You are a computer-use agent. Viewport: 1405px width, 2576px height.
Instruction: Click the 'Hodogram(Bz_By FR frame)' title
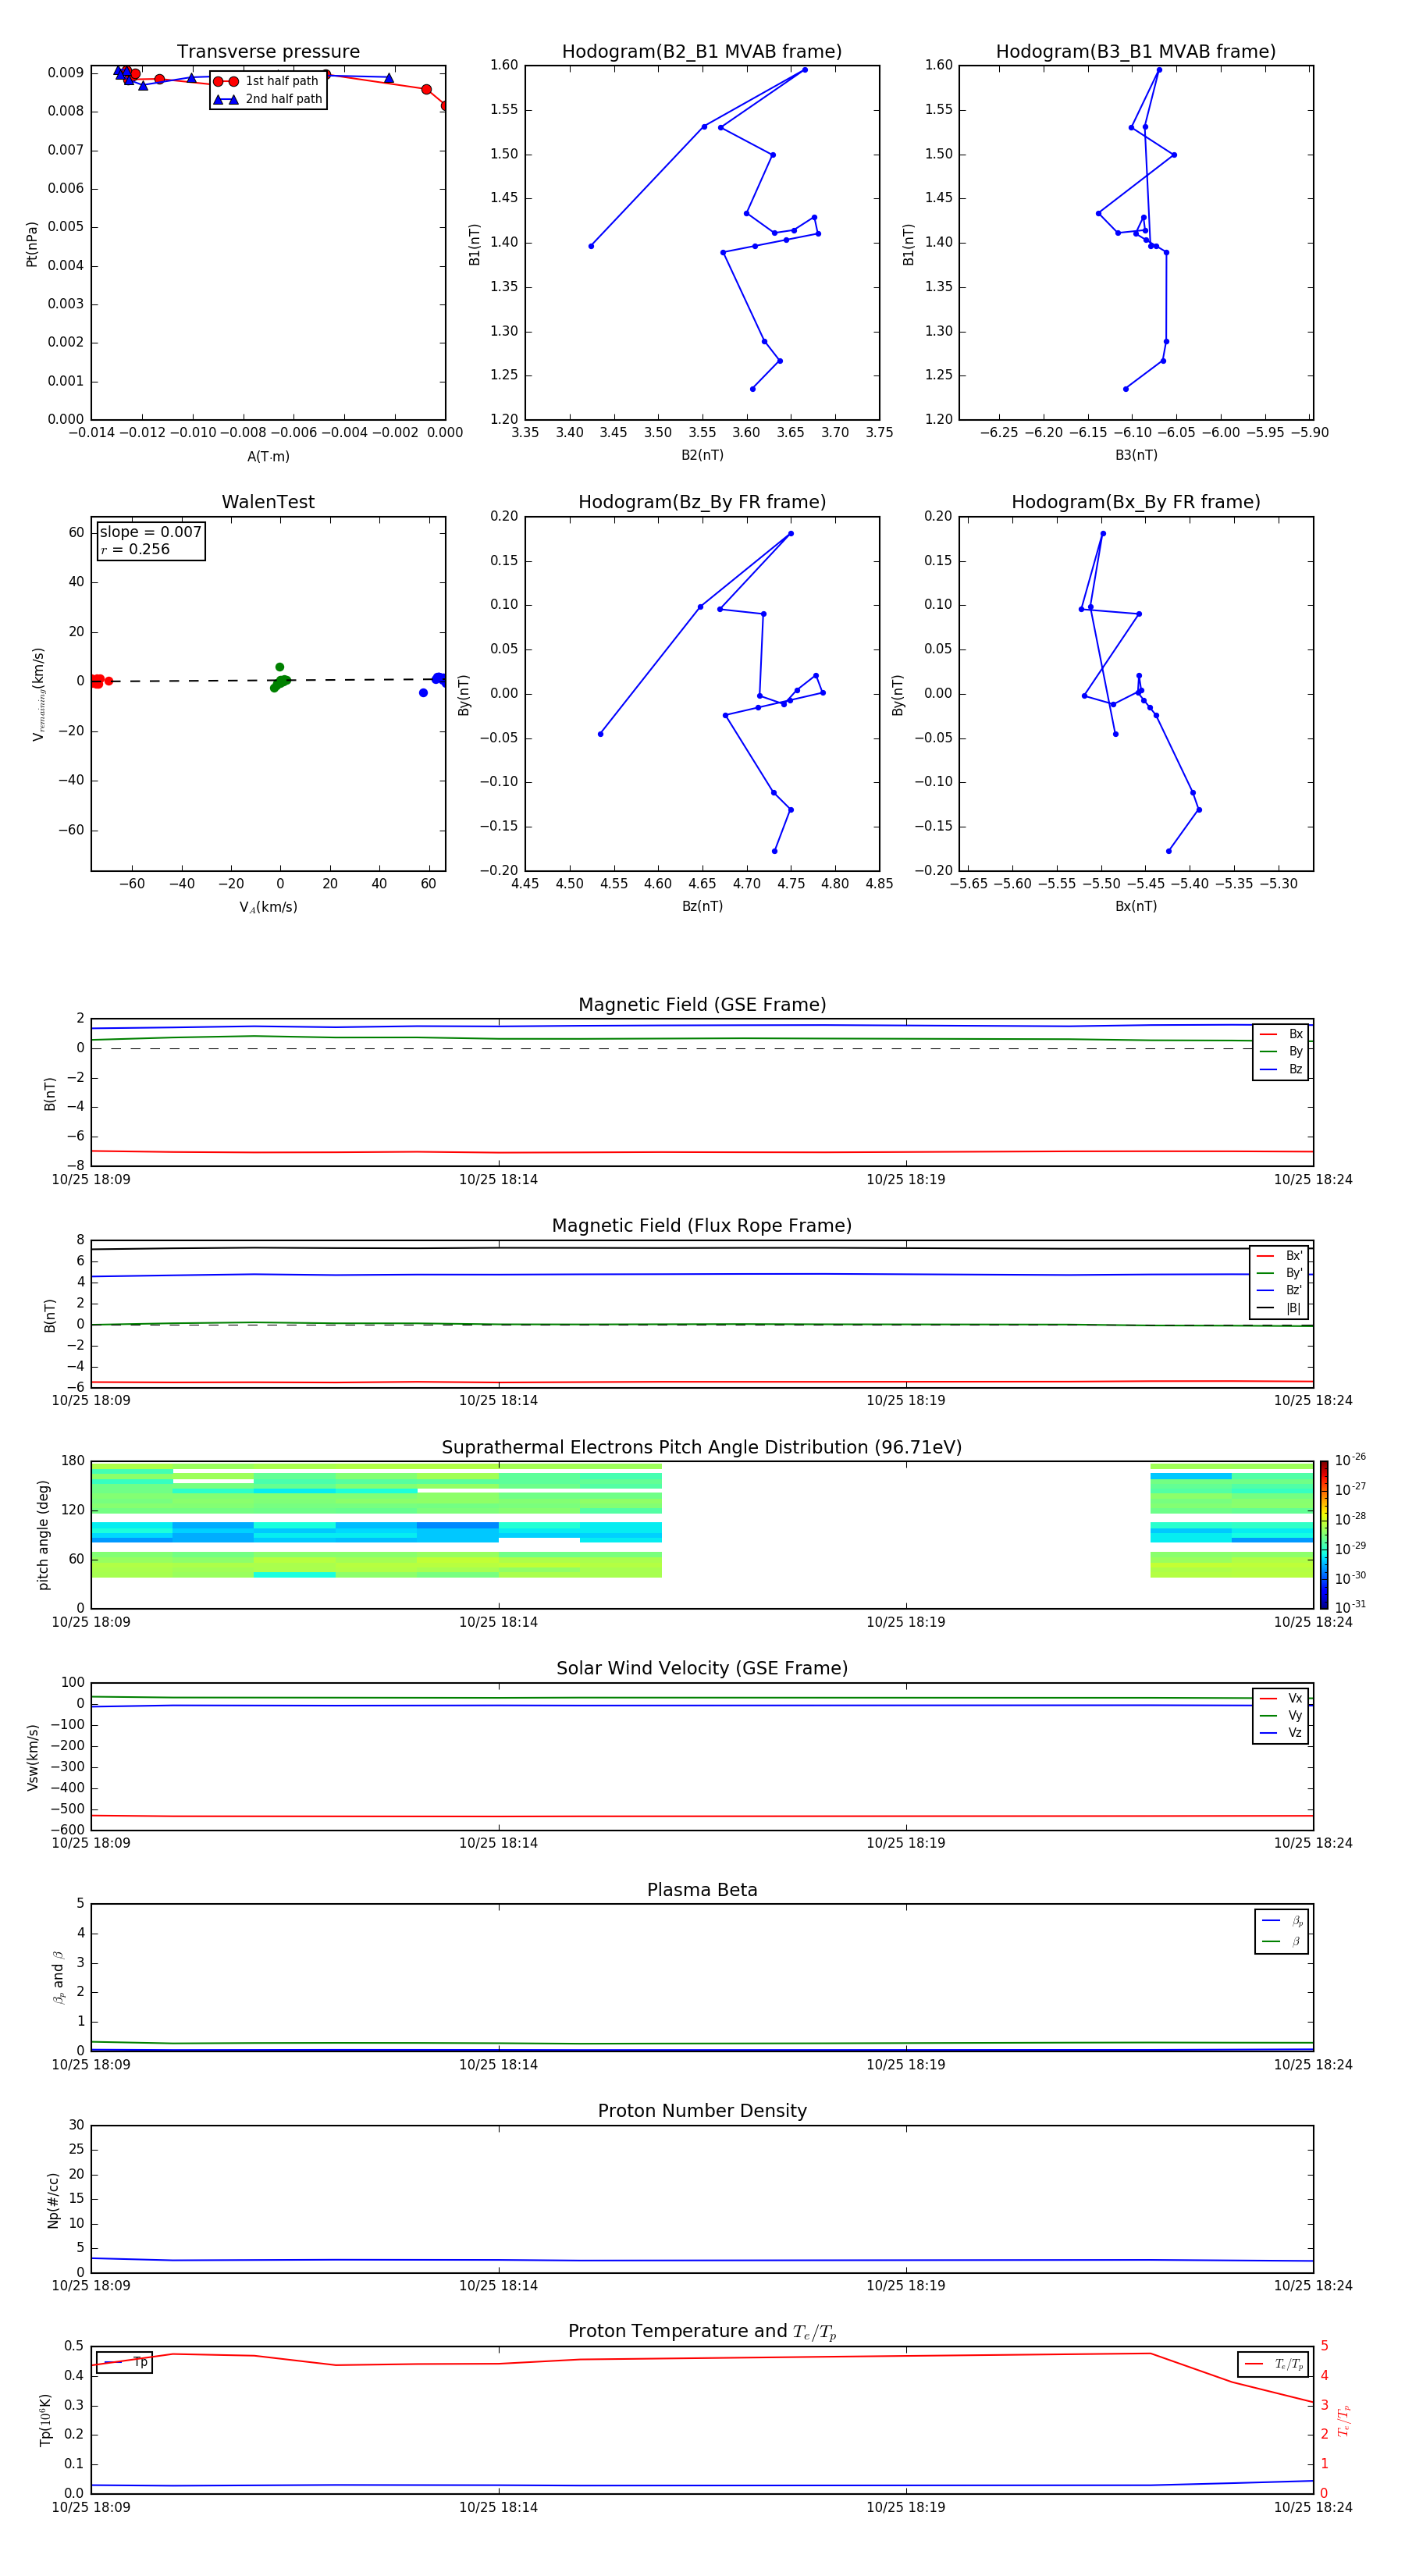(702, 502)
